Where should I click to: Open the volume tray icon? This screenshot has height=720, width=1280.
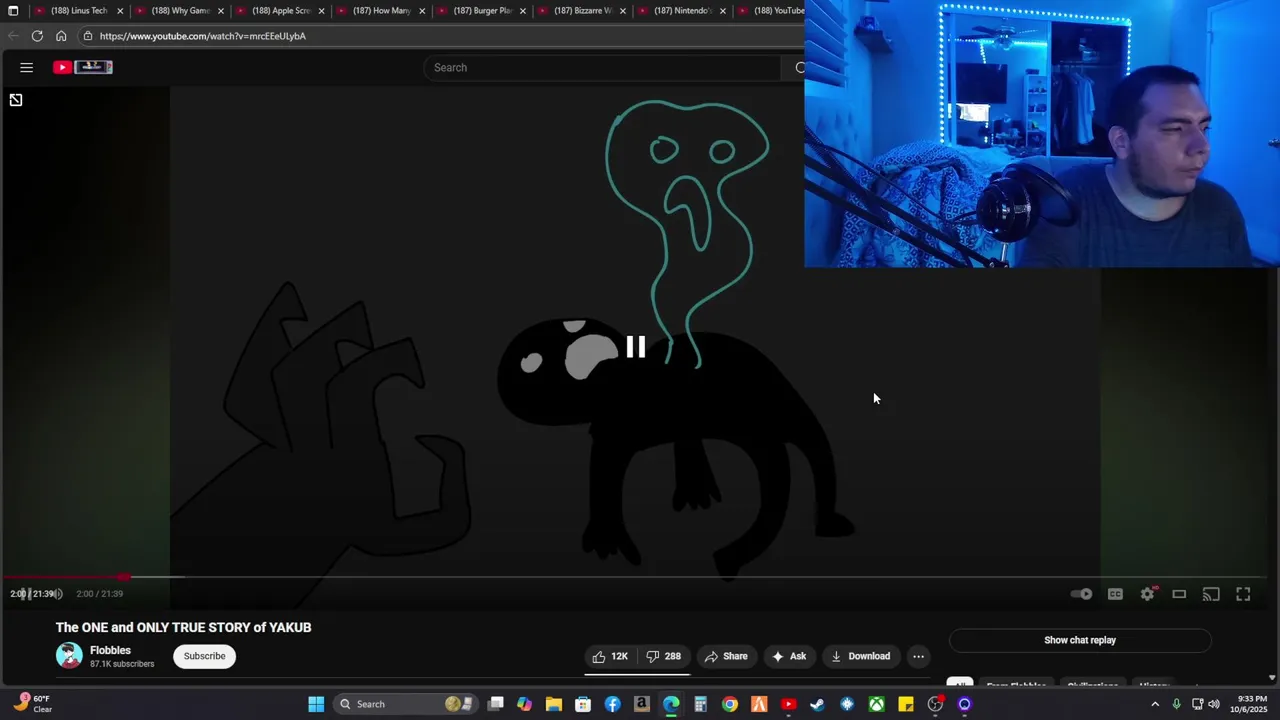pos(1214,704)
